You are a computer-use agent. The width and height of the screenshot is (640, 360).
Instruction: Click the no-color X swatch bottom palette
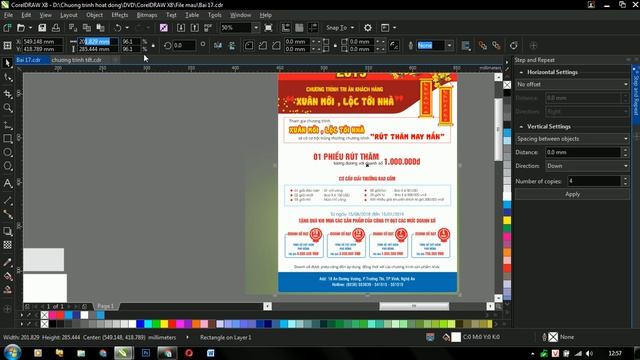tap(44, 324)
